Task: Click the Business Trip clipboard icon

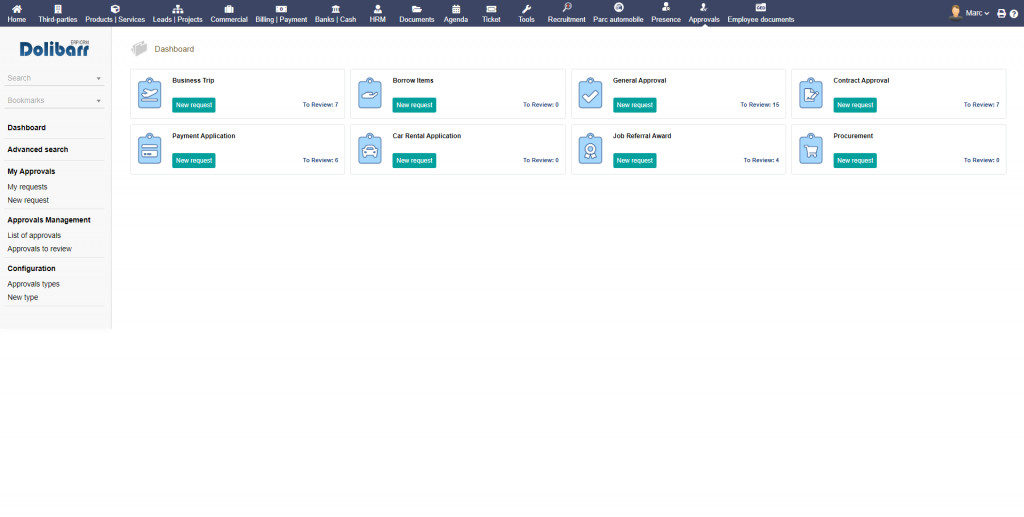Action: tap(150, 93)
